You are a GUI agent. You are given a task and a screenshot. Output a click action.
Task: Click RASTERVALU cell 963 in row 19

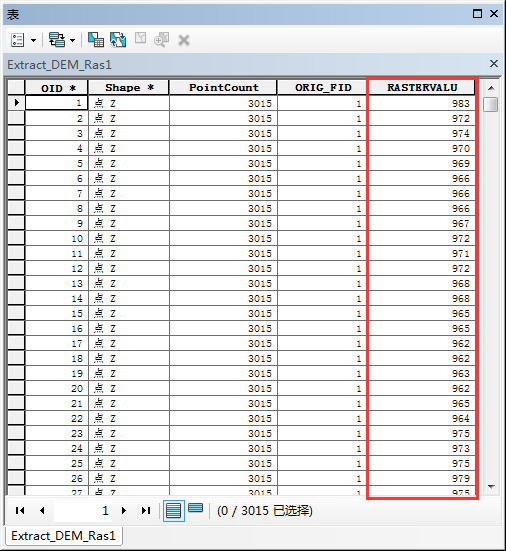(x=422, y=373)
